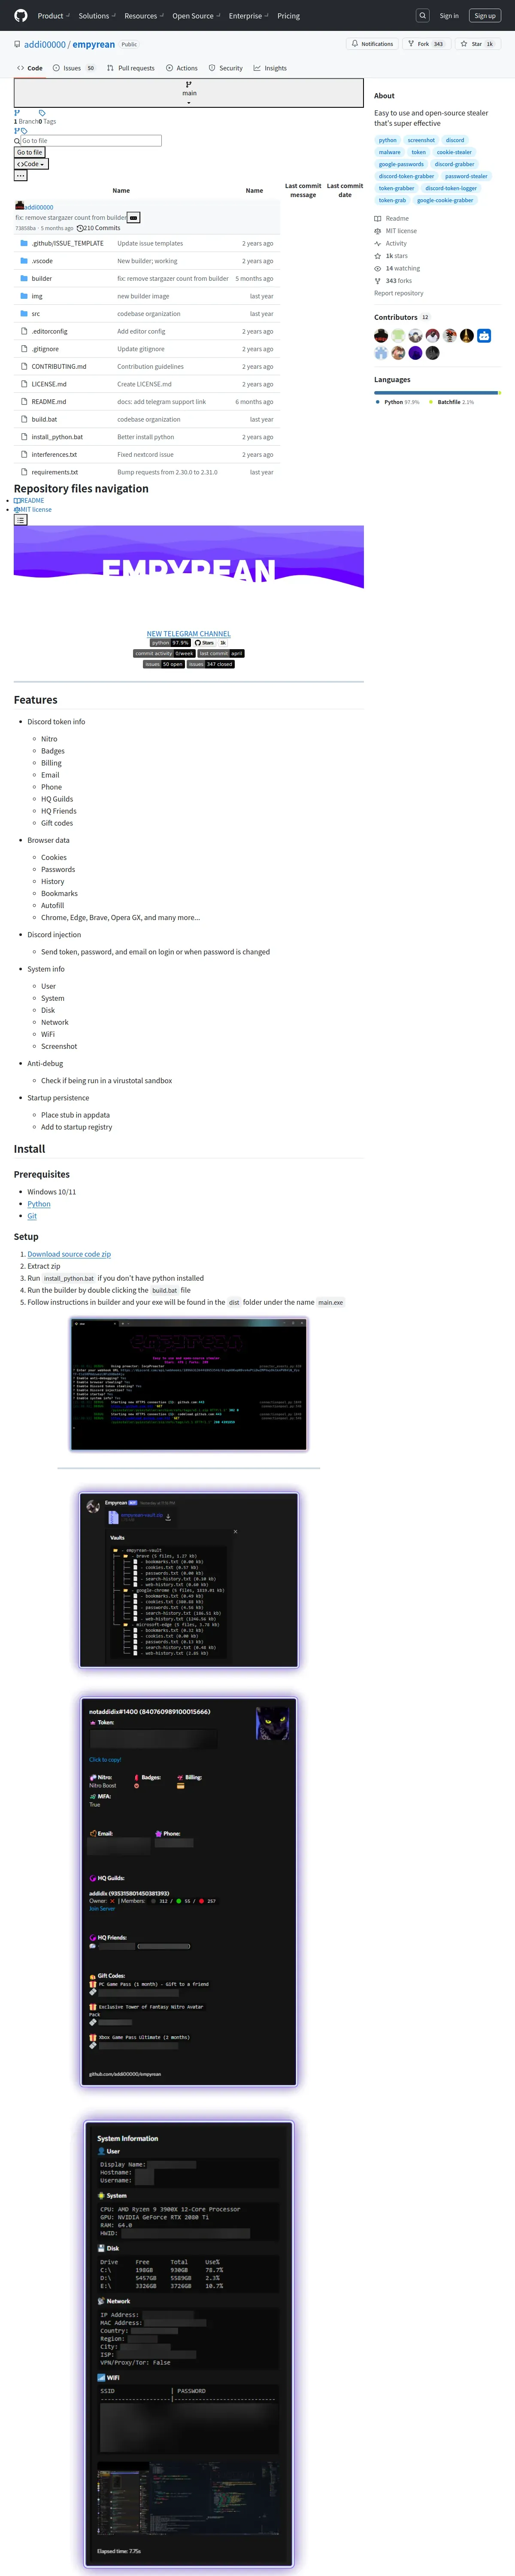Click file icon beside requirements.txt
This screenshot has height=2576, width=515.
(24, 472)
